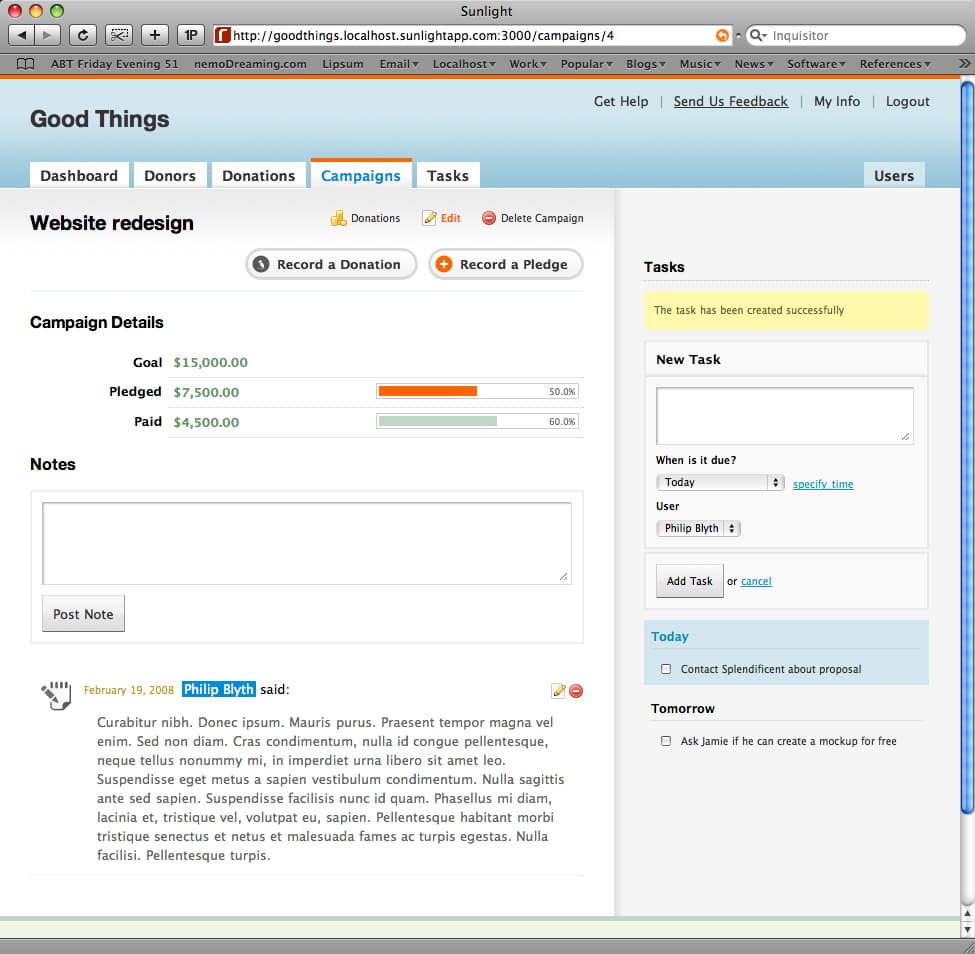Check the Contact Splendificent about proposal task
This screenshot has width=975, height=954.
666,669
